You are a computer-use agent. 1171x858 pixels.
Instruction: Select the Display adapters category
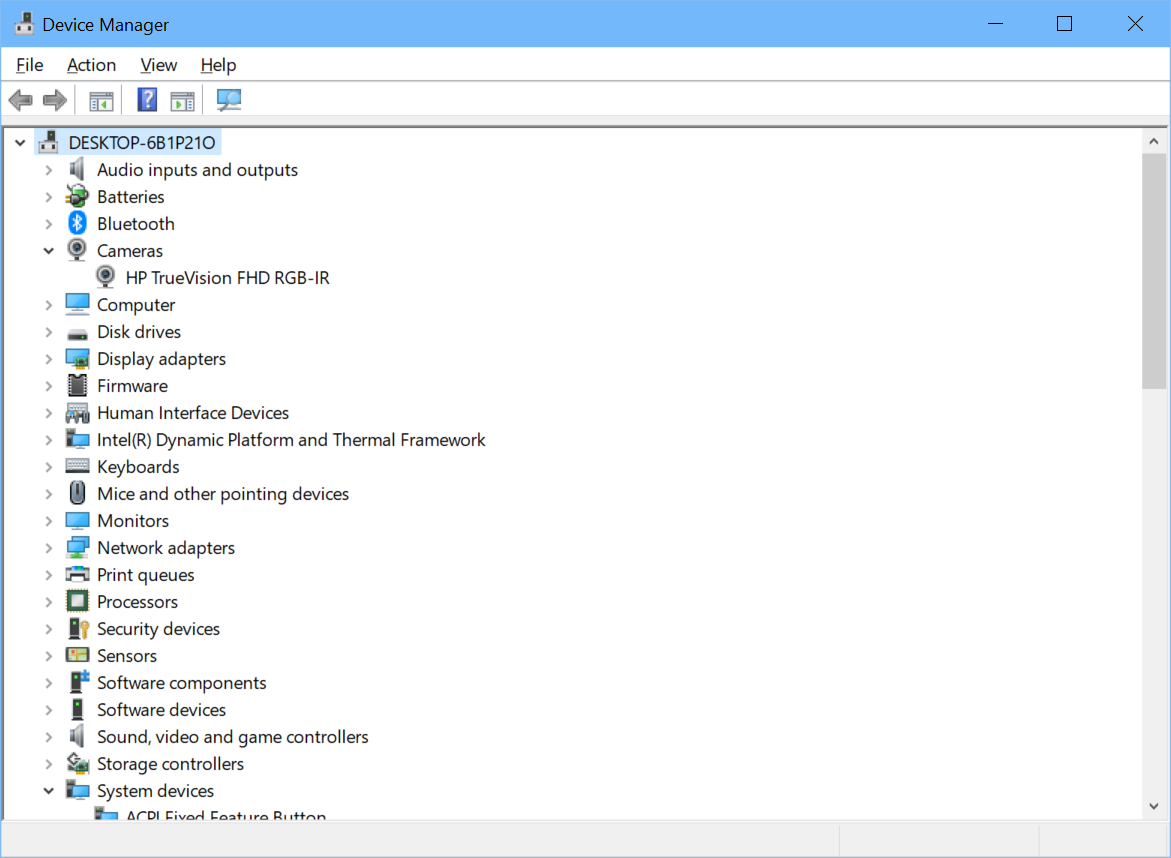(161, 358)
